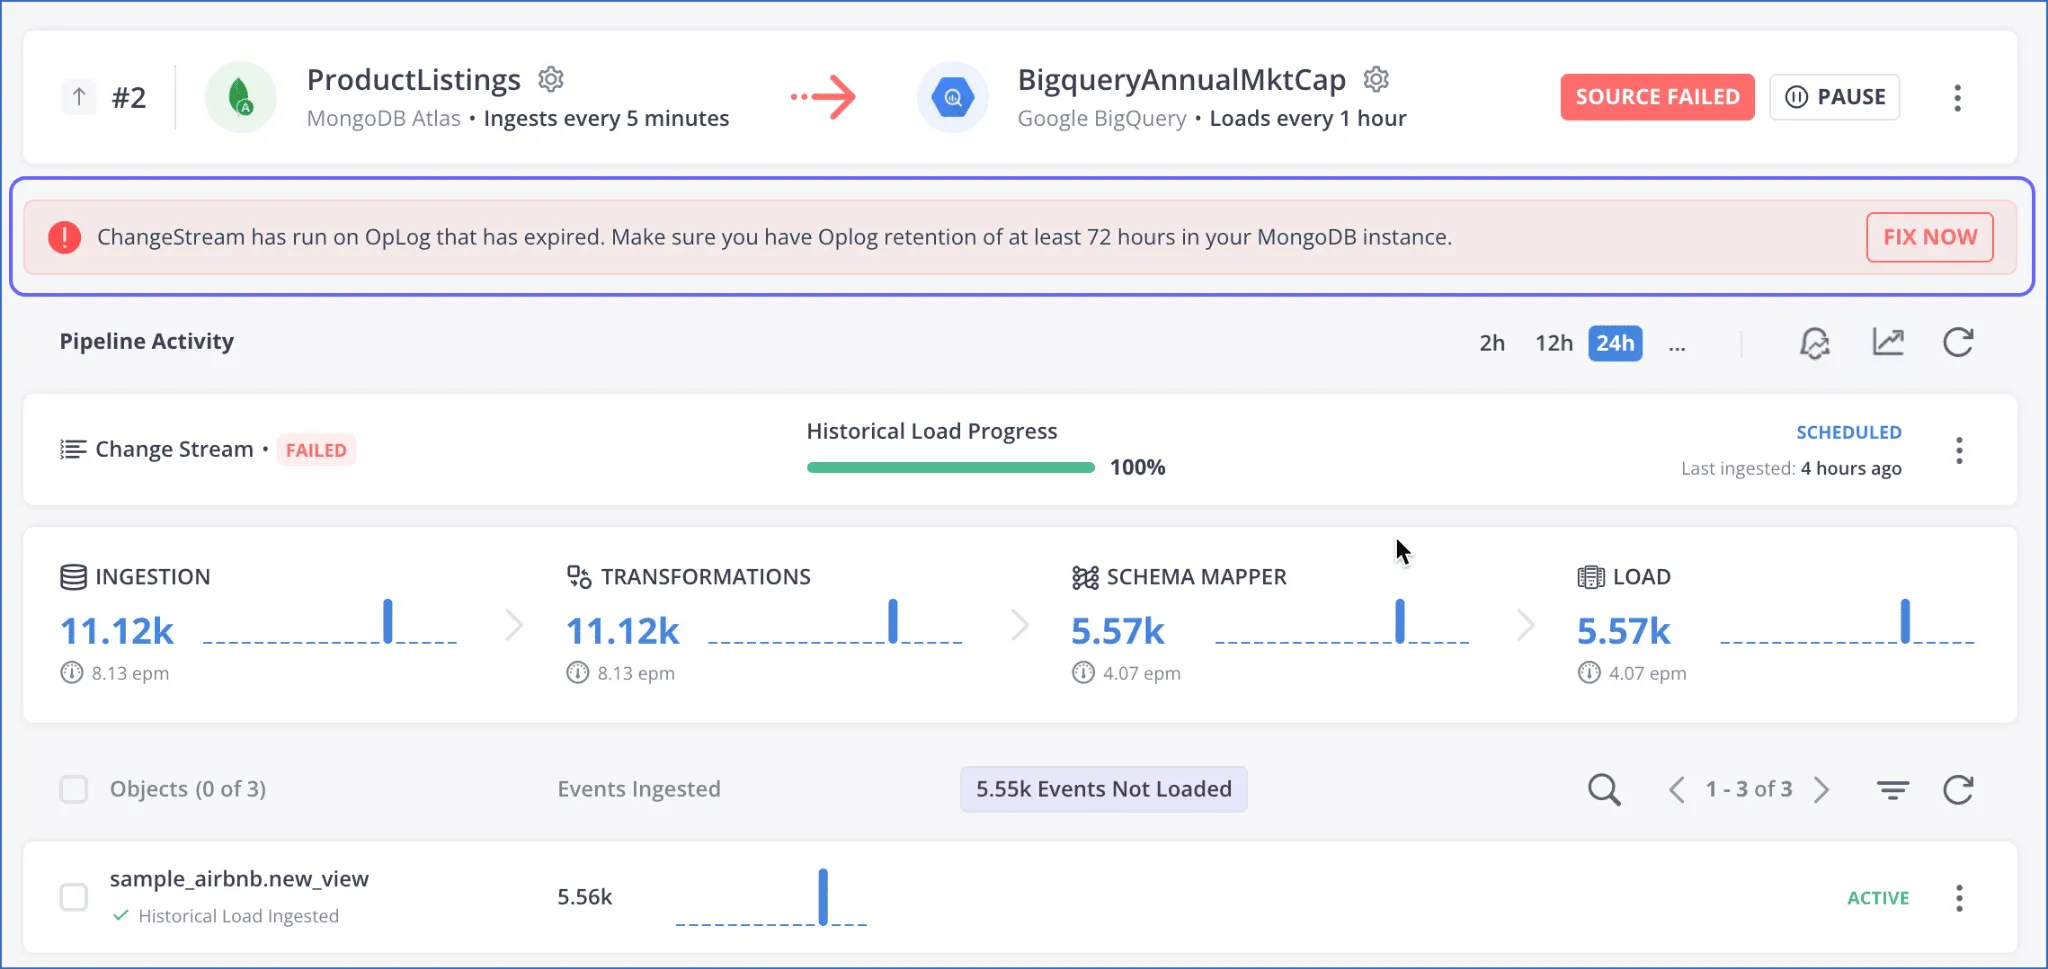Screen dimensions: 2048x969
Task: Open the MongoDB Atlas source icon
Action: point(240,97)
